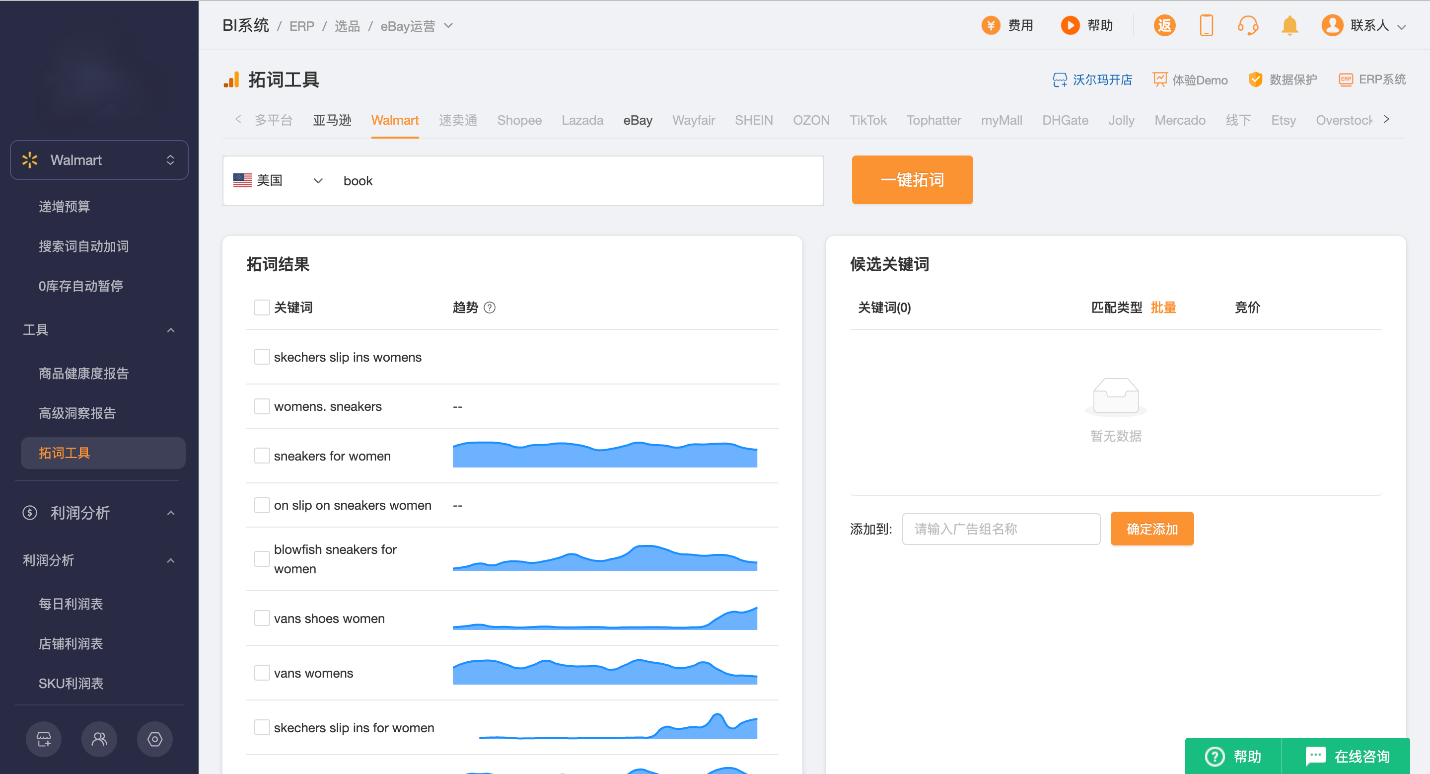Click the 请输入广告组名称 input field
The image size is (1430, 774).
[x=1000, y=528]
